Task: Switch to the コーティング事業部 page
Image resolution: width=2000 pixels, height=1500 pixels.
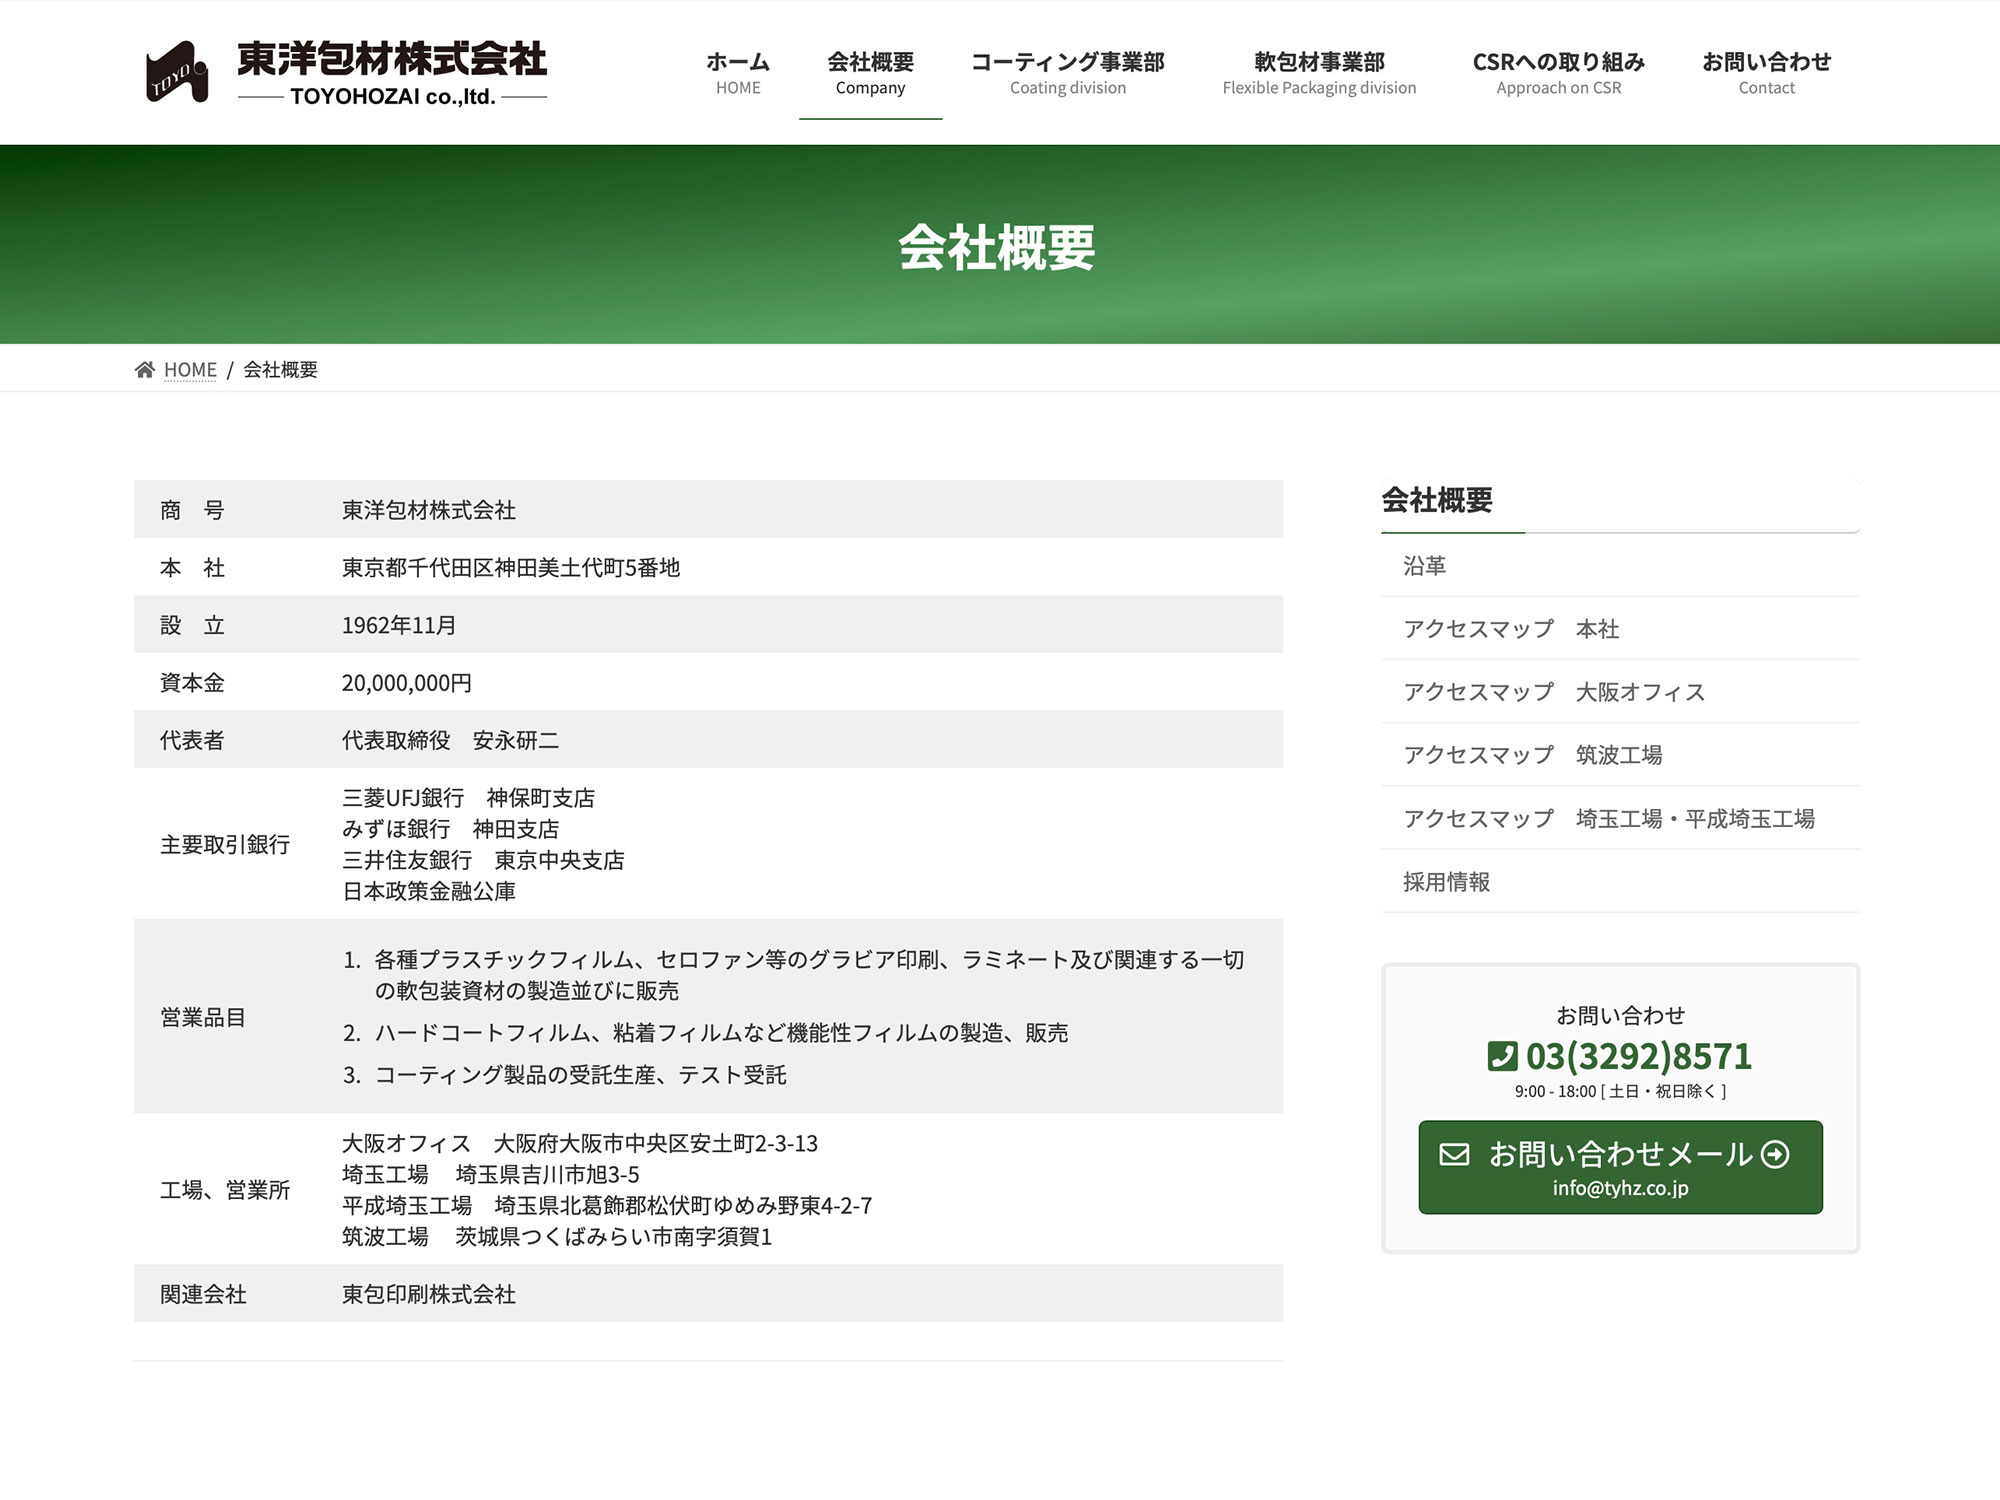Action: pyautogui.click(x=1068, y=72)
